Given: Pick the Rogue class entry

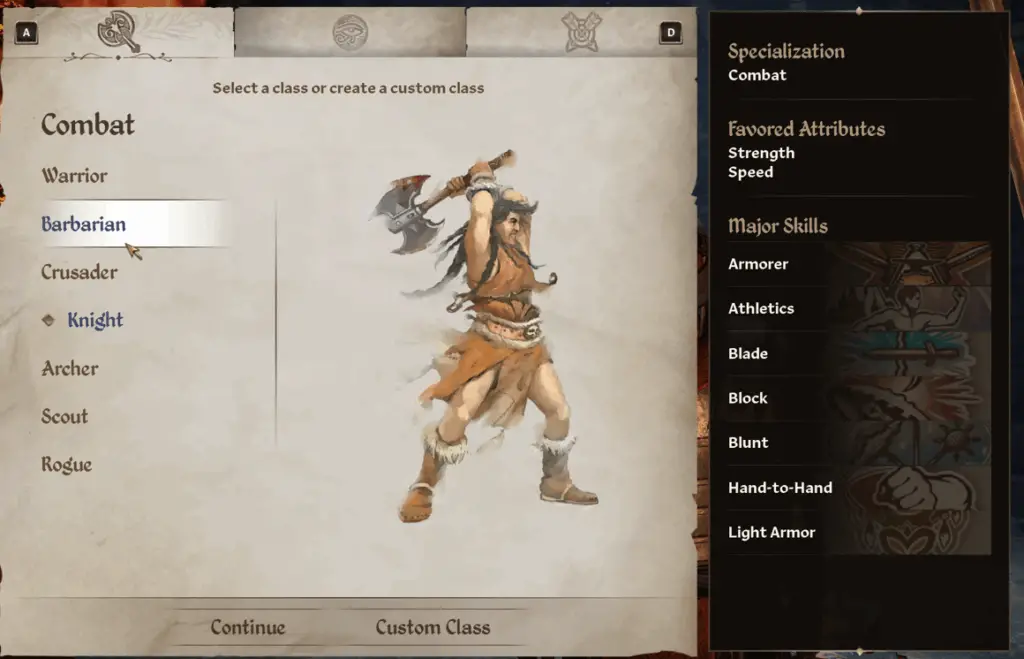Looking at the screenshot, I should (x=67, y=465).
